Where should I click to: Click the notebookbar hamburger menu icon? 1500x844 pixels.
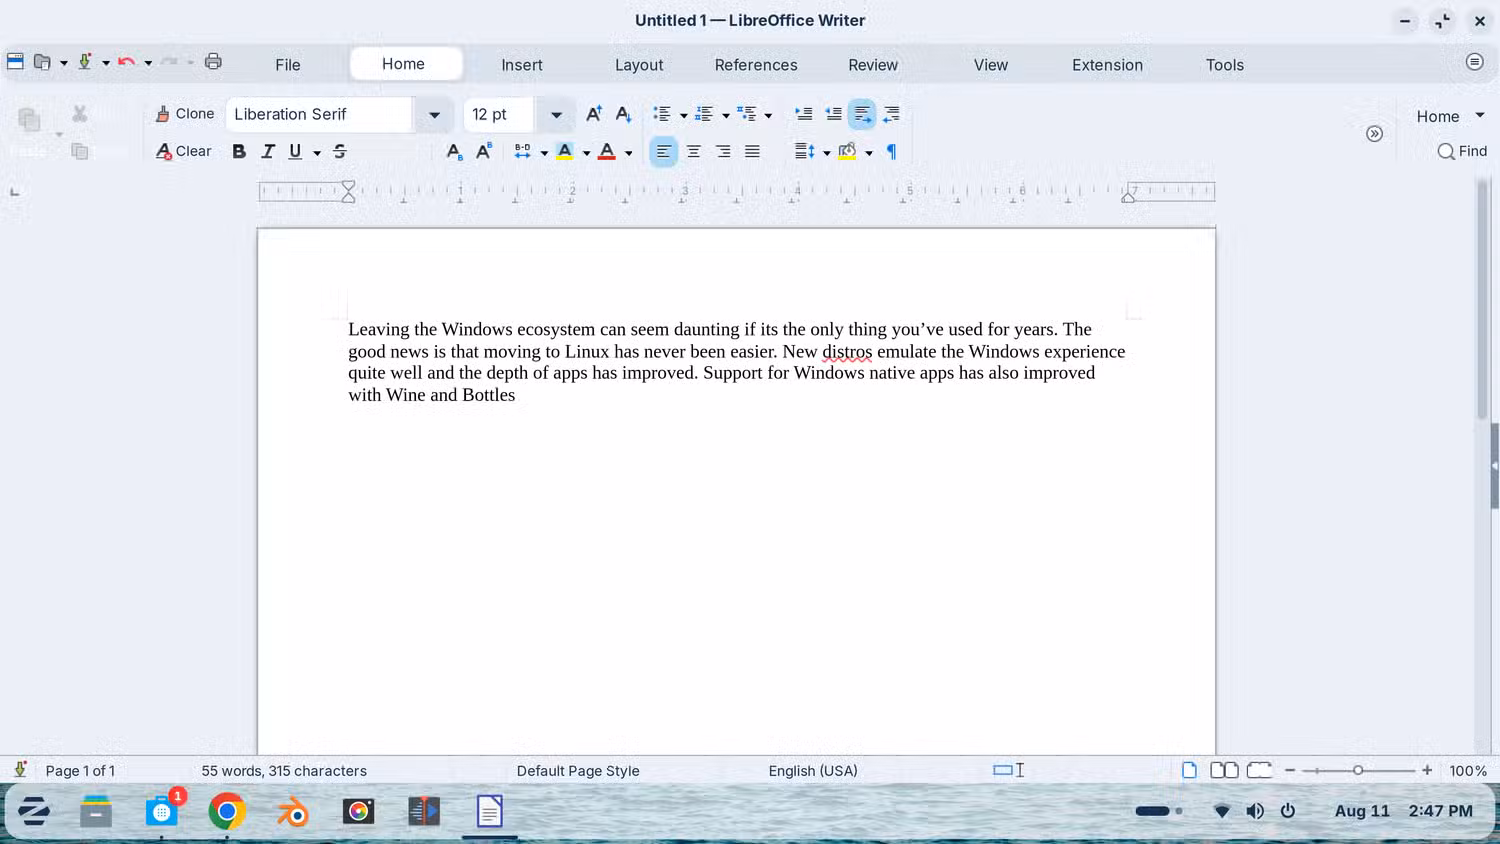[1474, 62]
